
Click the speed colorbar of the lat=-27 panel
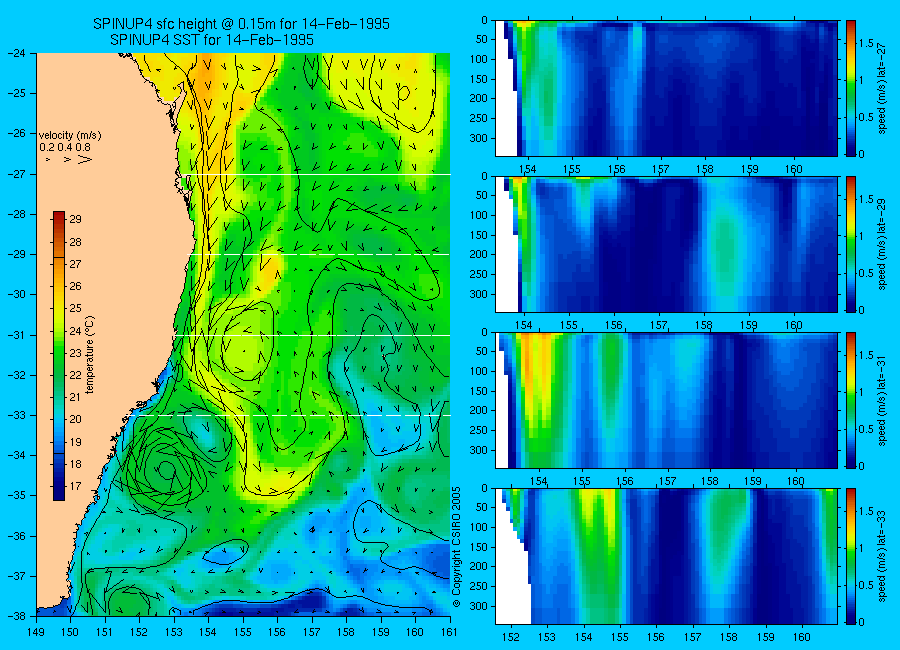[851, 88]
